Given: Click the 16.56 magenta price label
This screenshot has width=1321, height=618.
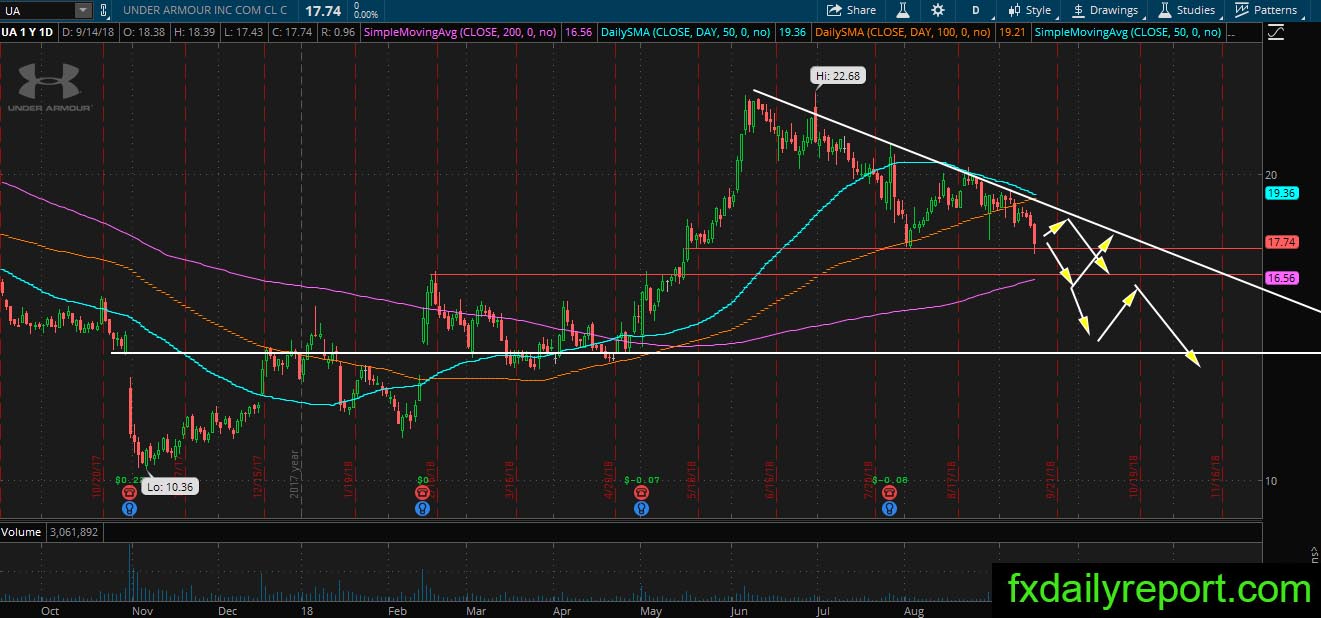Looking at the screenshot, I should click(x=1281, y=278).
